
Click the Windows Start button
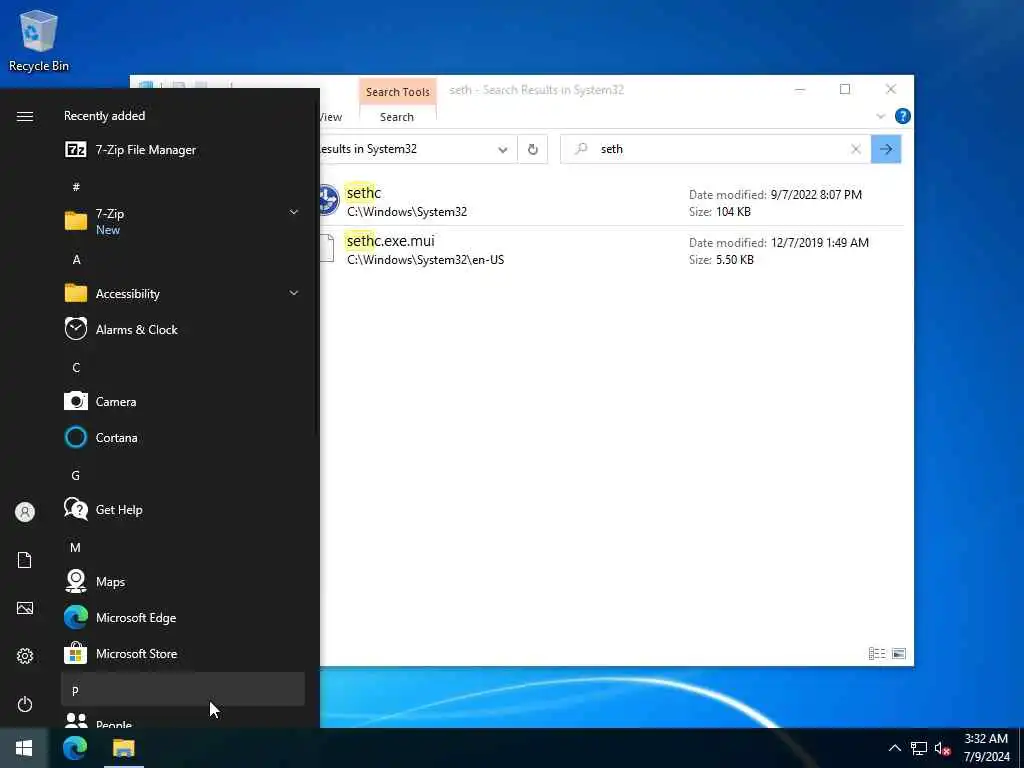click(24, 748)
